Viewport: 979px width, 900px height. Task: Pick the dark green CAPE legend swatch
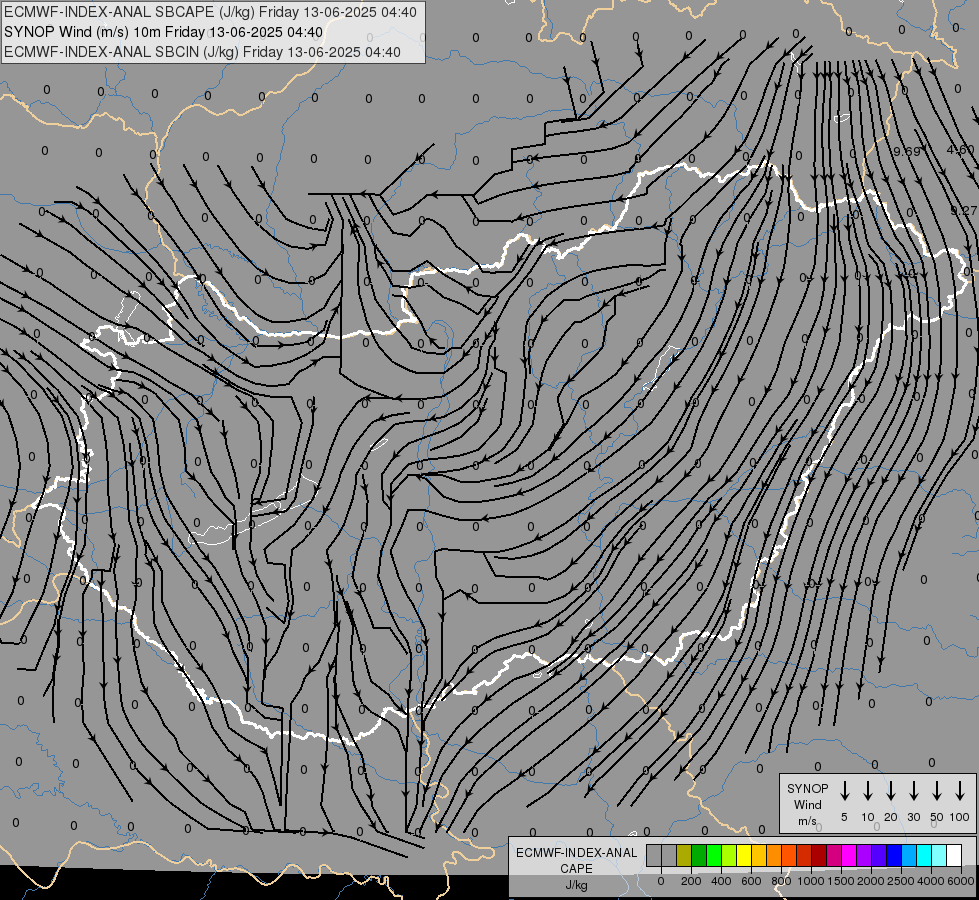coord(699,855)
